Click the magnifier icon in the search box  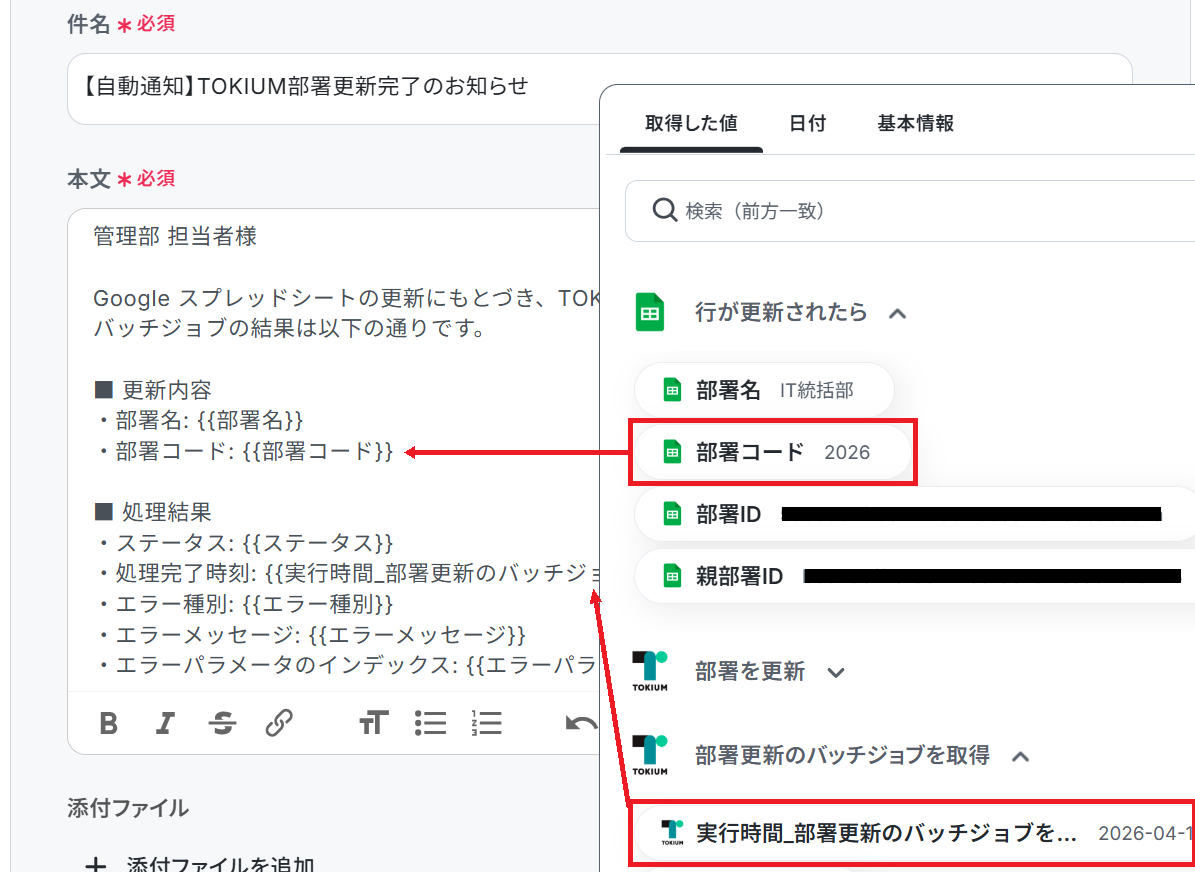point(665,211)
